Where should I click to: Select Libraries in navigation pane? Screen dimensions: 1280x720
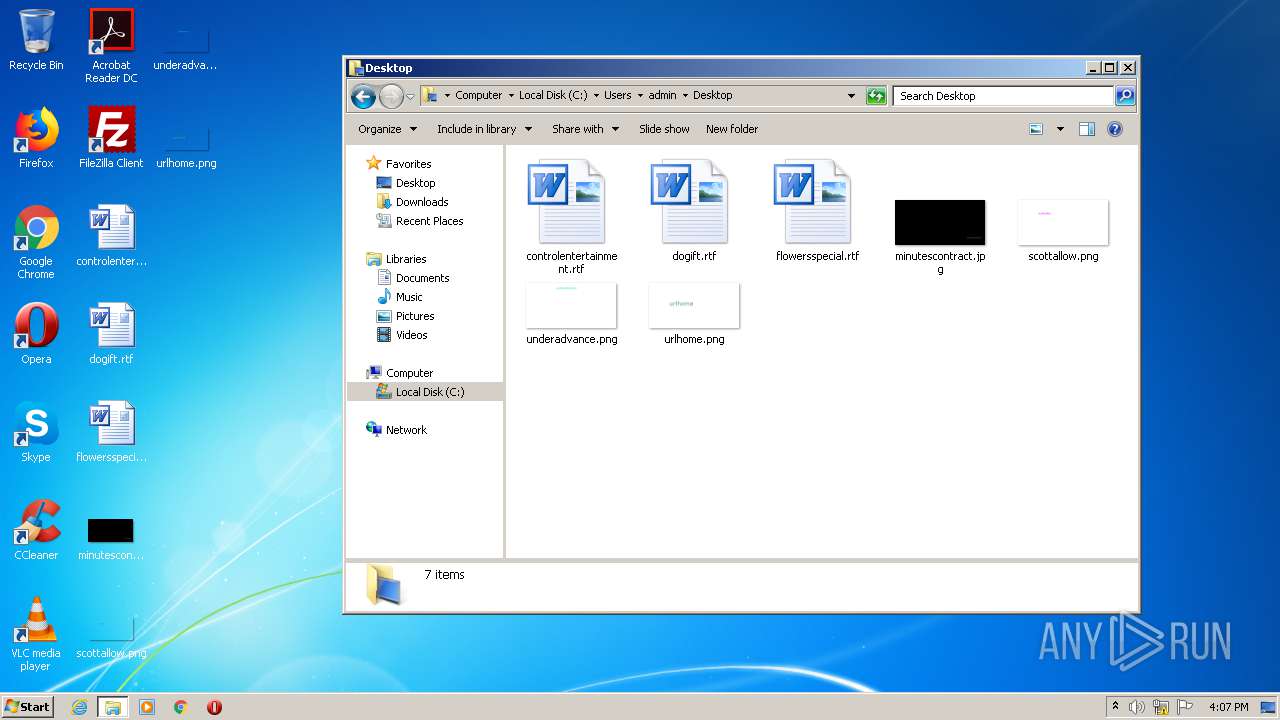pos(396,259)
